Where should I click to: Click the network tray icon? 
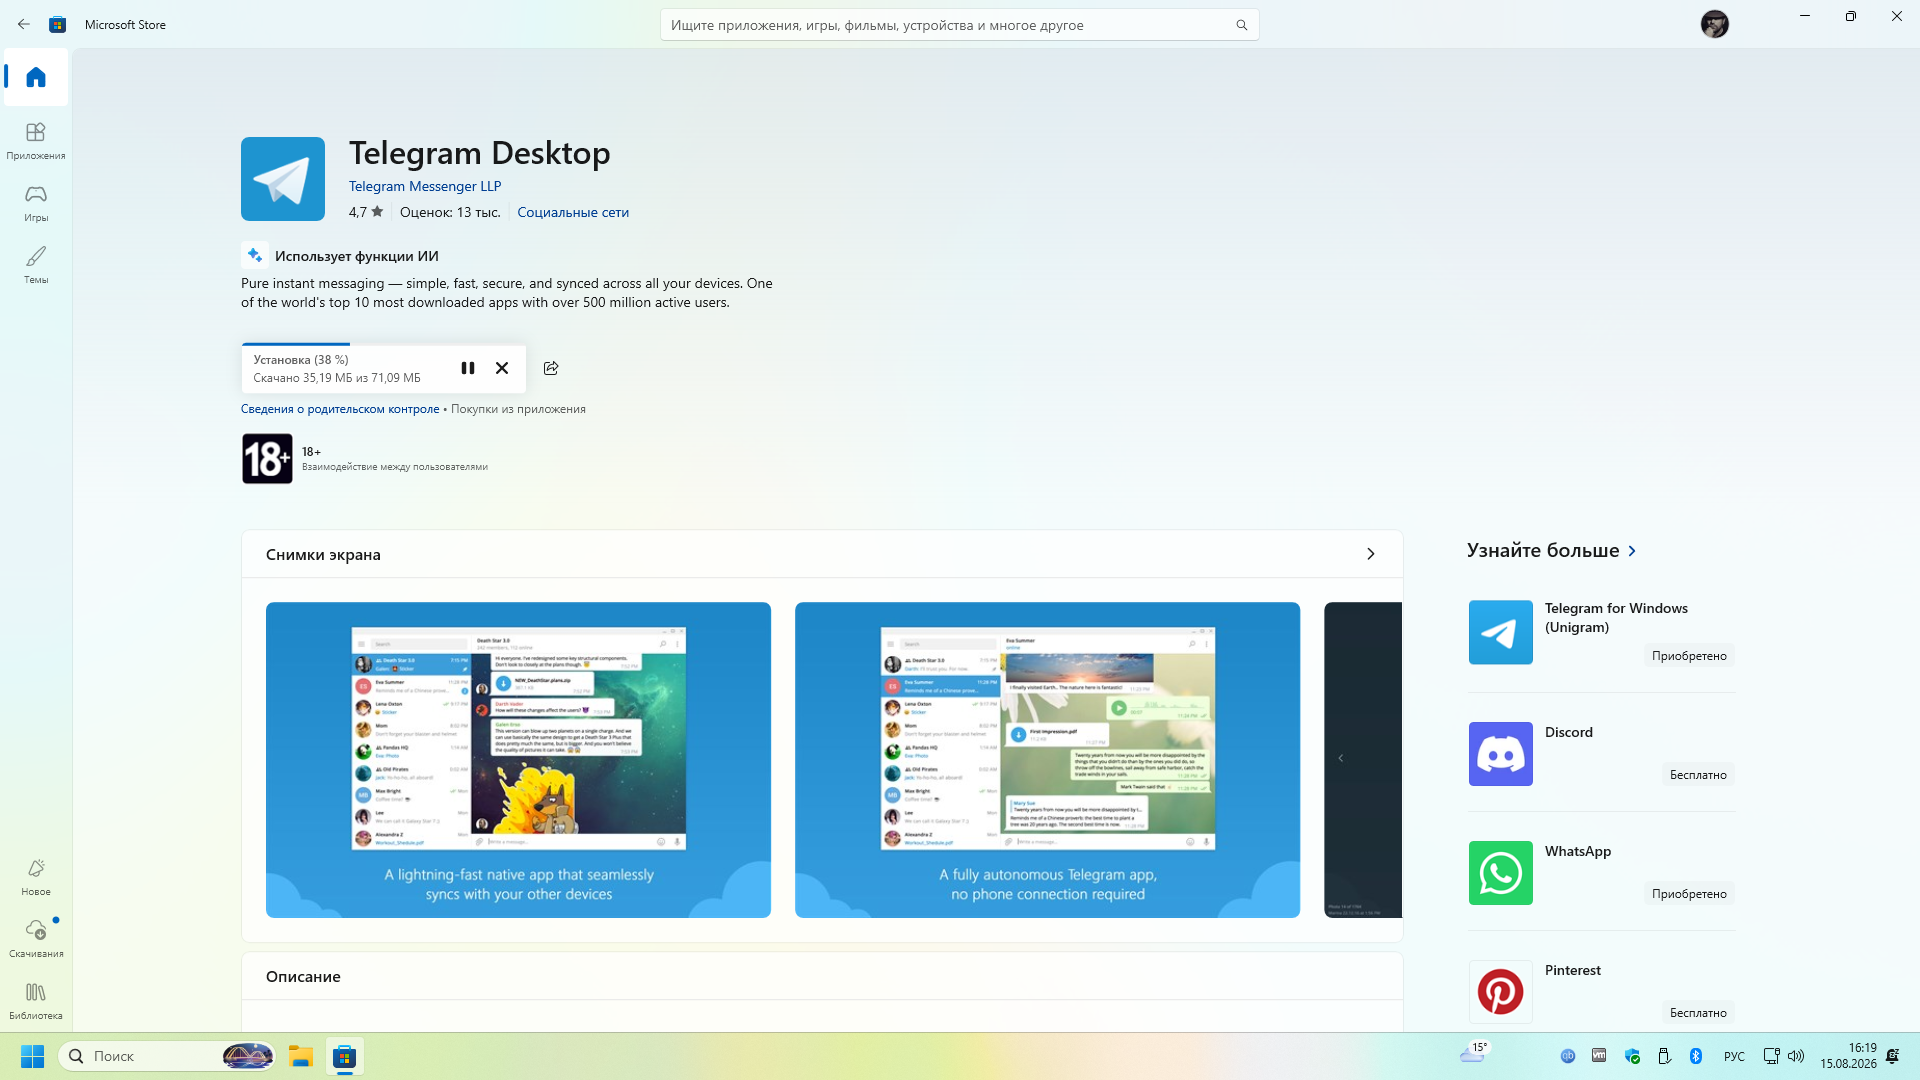coord(1771,1056)
